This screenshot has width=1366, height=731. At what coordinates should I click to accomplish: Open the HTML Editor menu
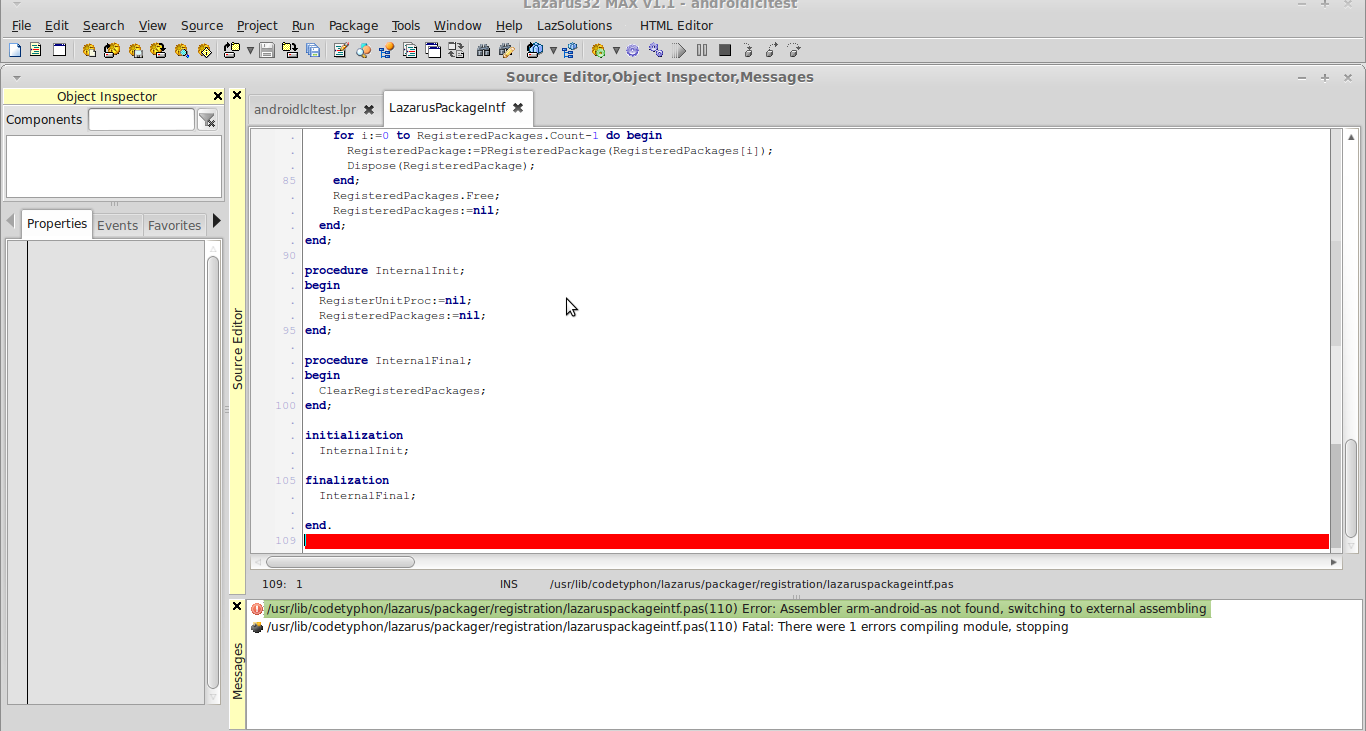(677, 25)
